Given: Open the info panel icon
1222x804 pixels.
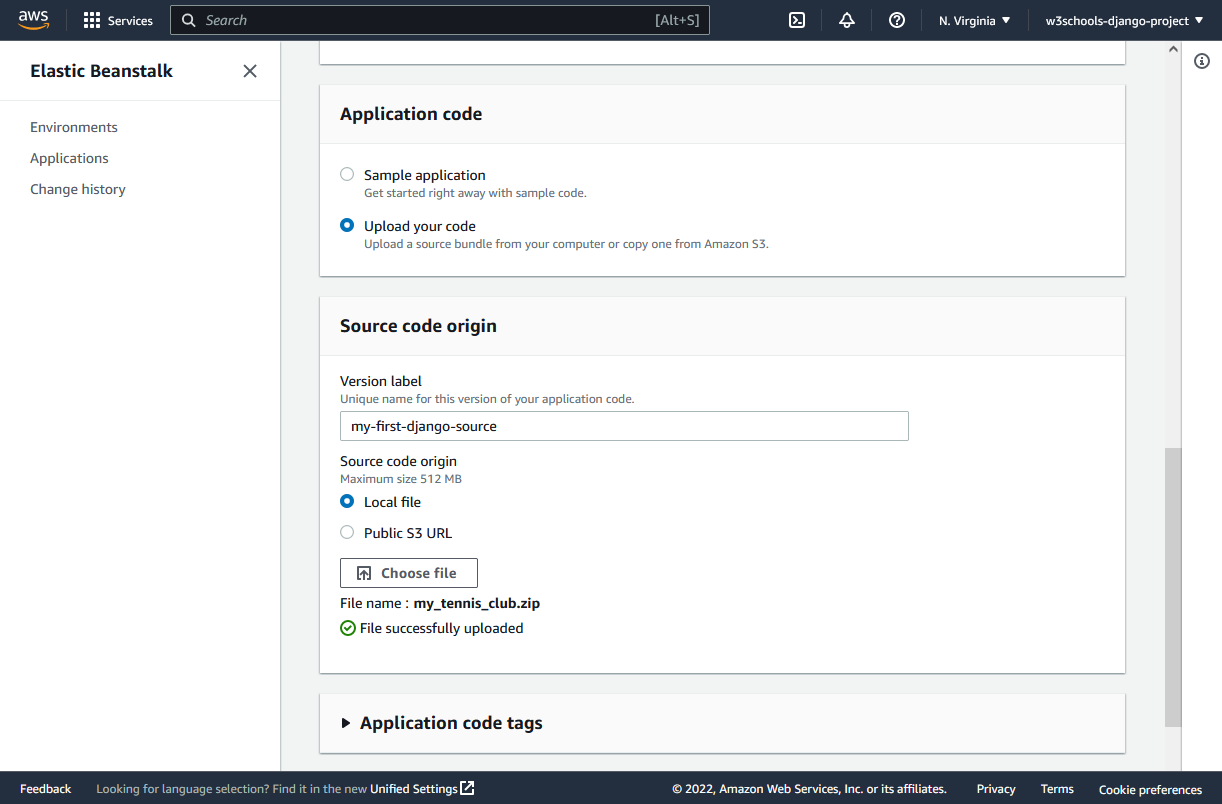Looking at the screenshot, I should click(1202, 61).
